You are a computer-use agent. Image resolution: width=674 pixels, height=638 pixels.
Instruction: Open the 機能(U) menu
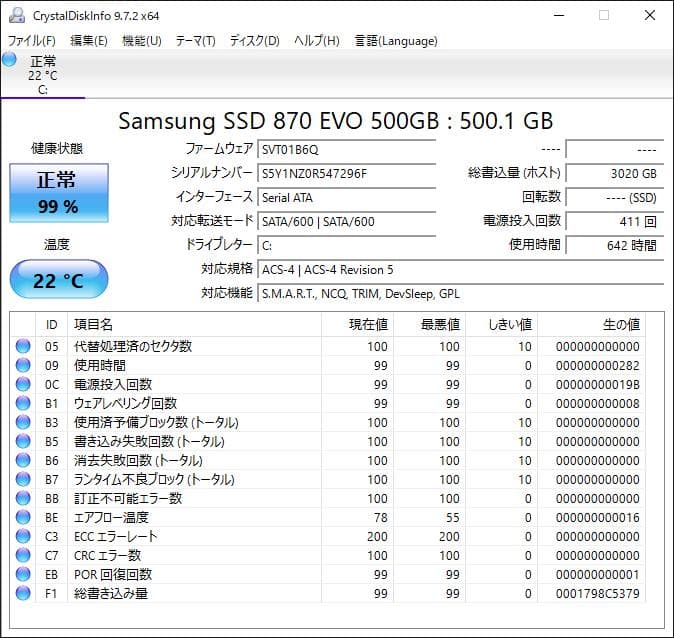(142, 41)
